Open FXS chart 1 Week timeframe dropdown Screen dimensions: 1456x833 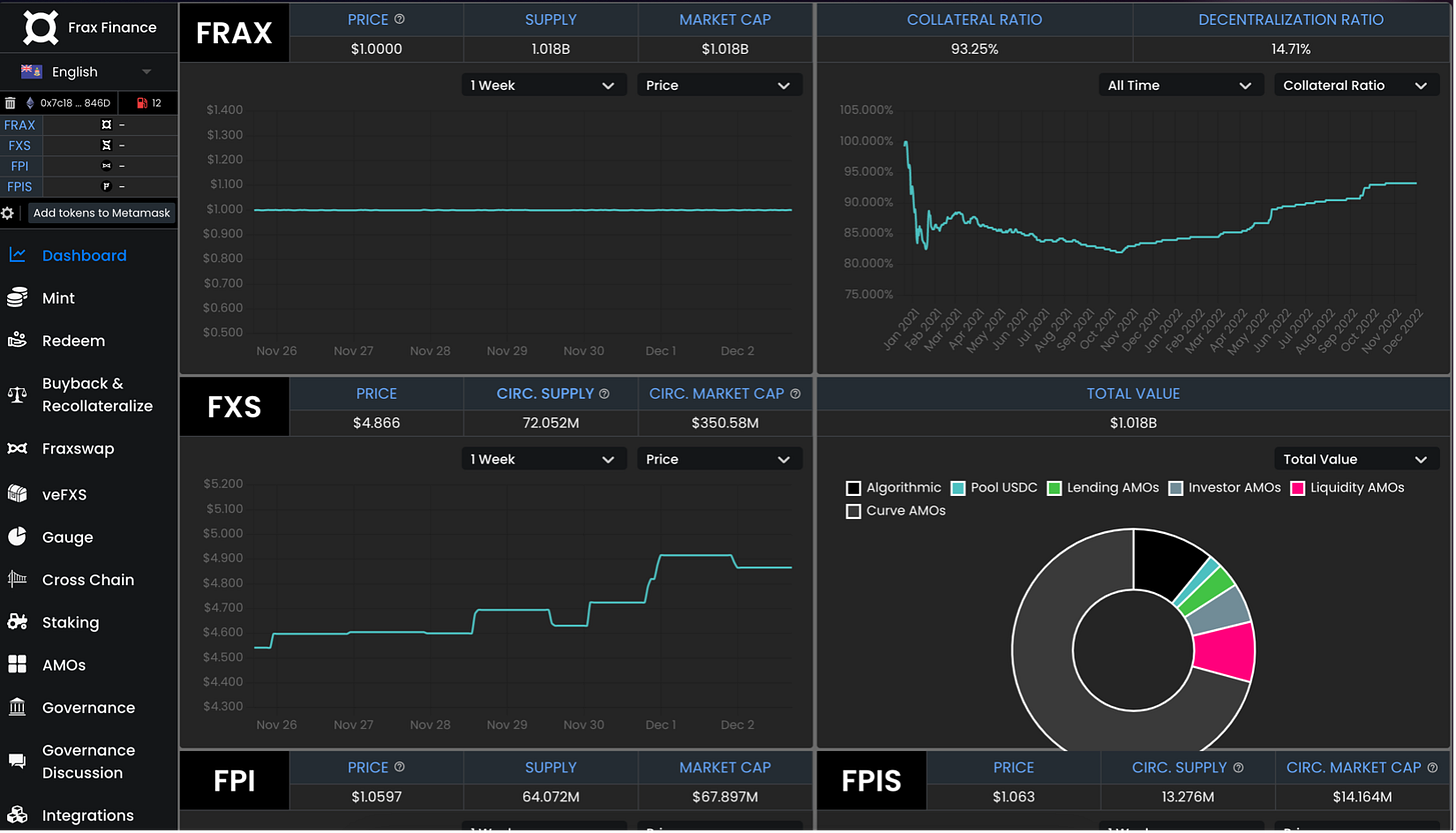(x=544, y=459)
